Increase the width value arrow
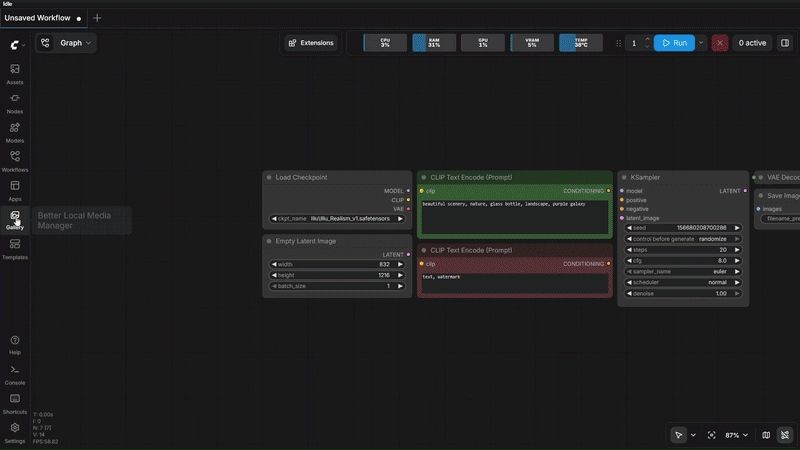The image size is (800, 450). [x=401, y=265]
